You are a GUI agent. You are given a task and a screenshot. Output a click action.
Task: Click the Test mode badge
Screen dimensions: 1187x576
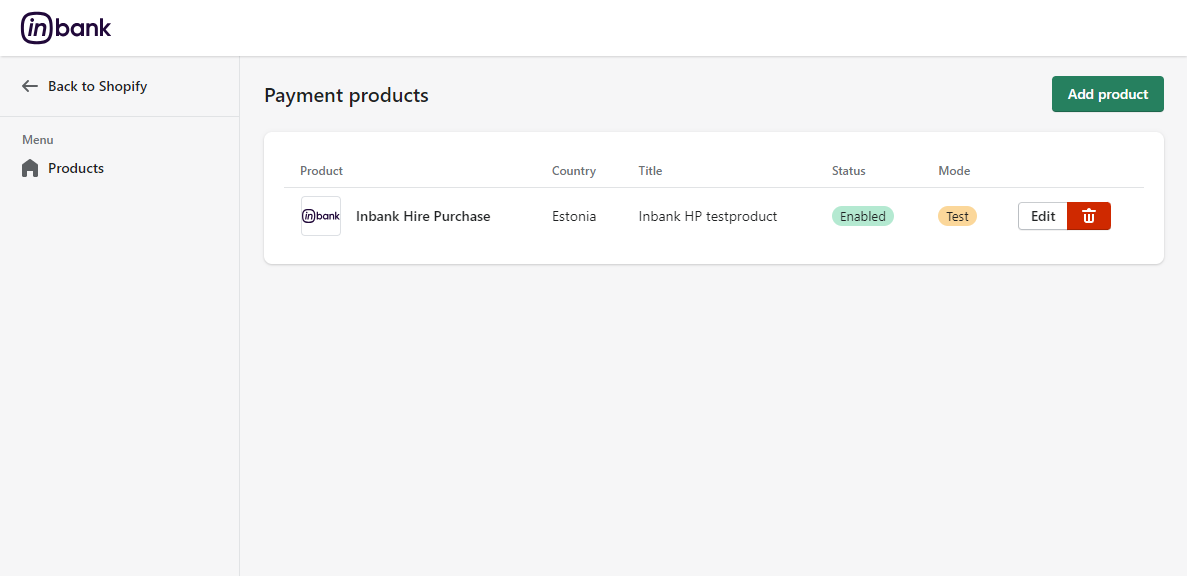click(x=957, y=216)
